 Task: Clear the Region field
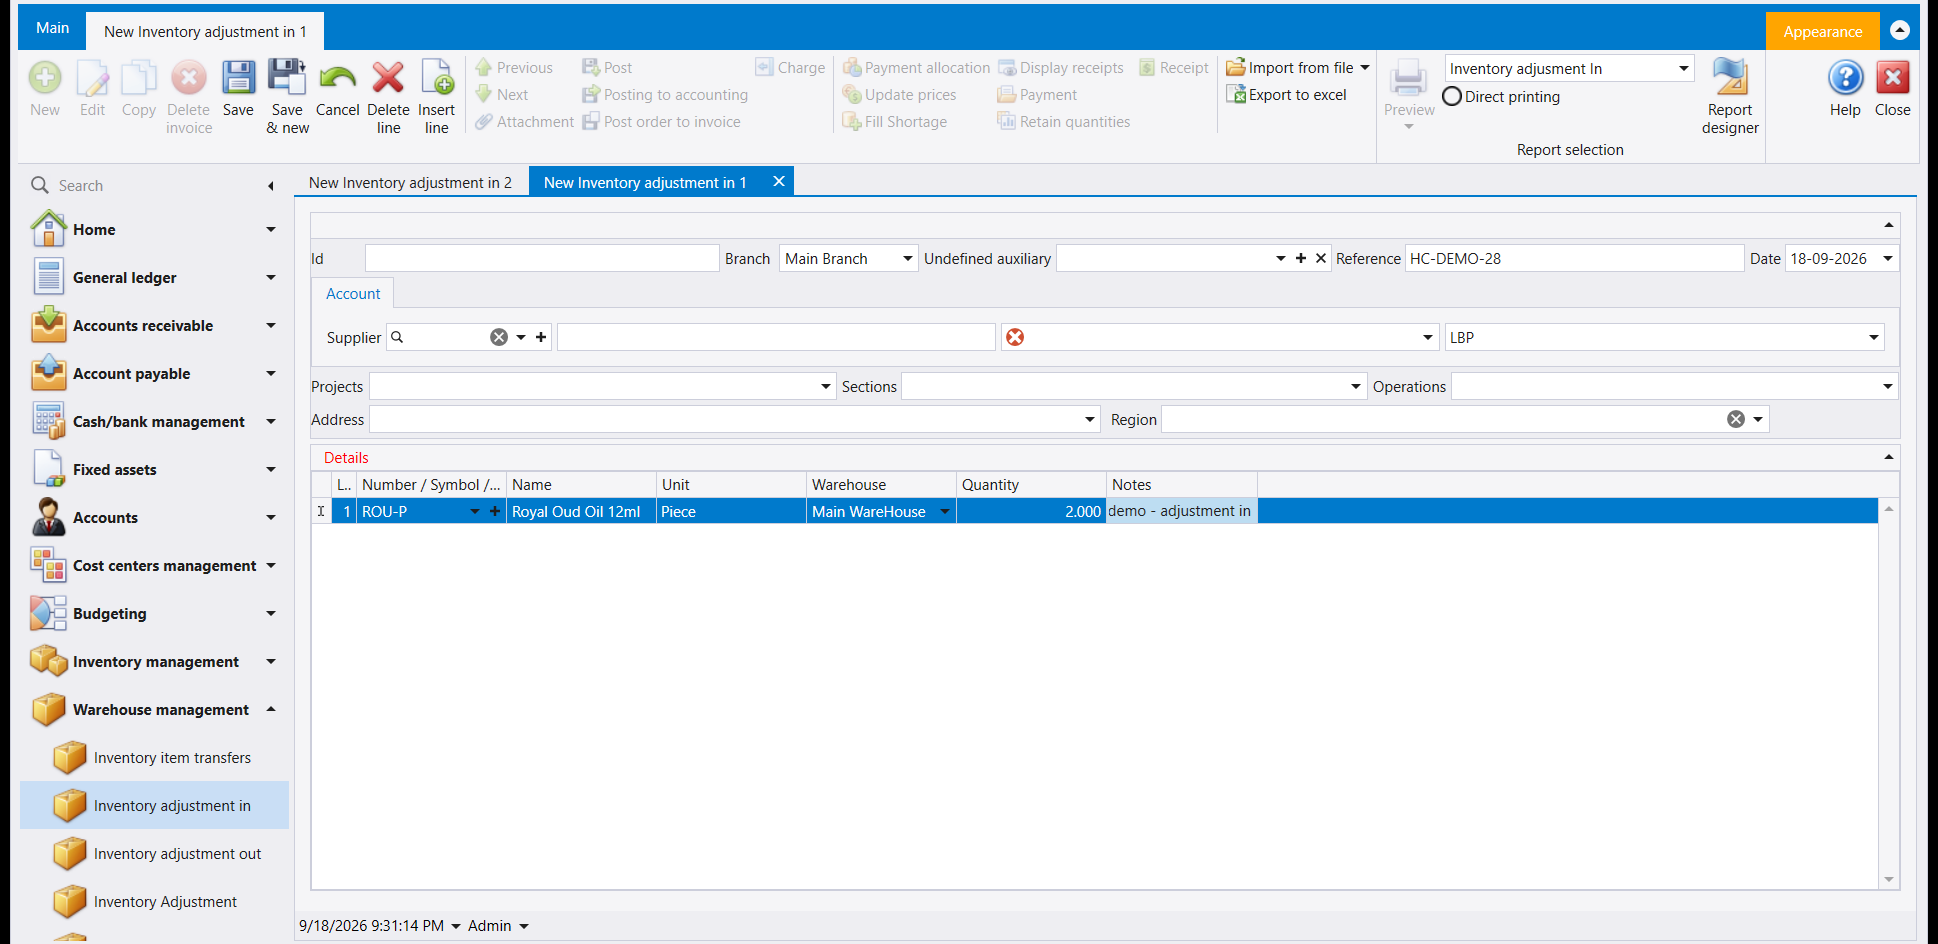[1736, 419]
